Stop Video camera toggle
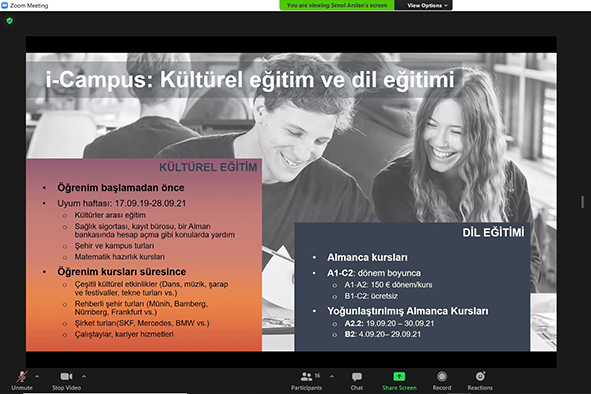The width and height of the screenshot is (591, 394). click(x=66, y=380)
